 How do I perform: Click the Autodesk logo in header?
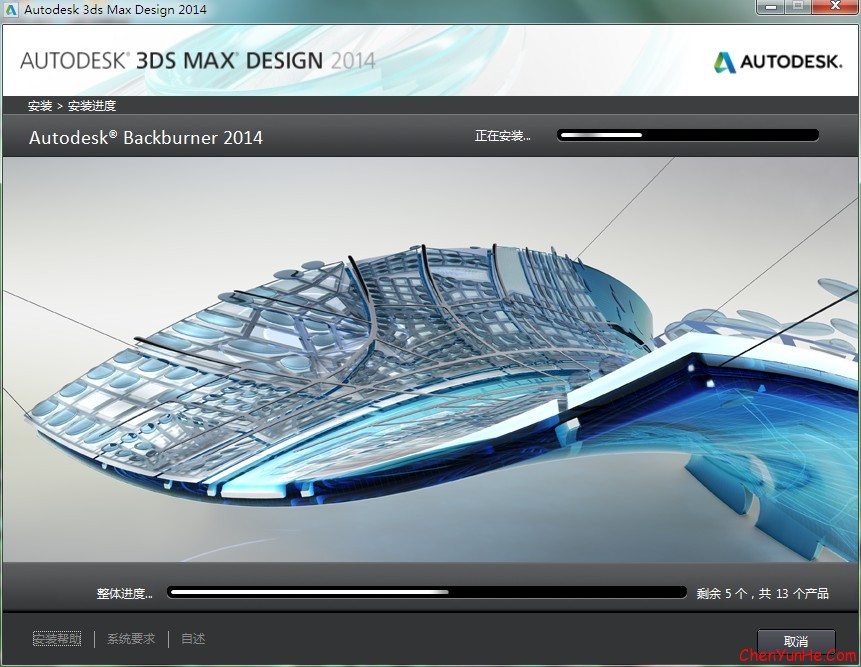pyautogui.click(x=778, y=61)
